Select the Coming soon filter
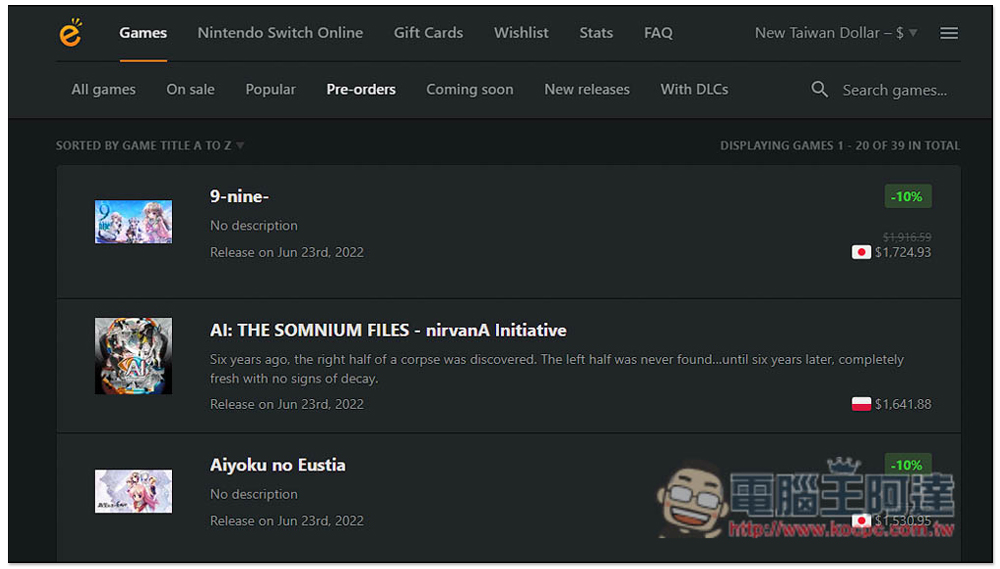 pyautogui.click(x=469, y=89)
